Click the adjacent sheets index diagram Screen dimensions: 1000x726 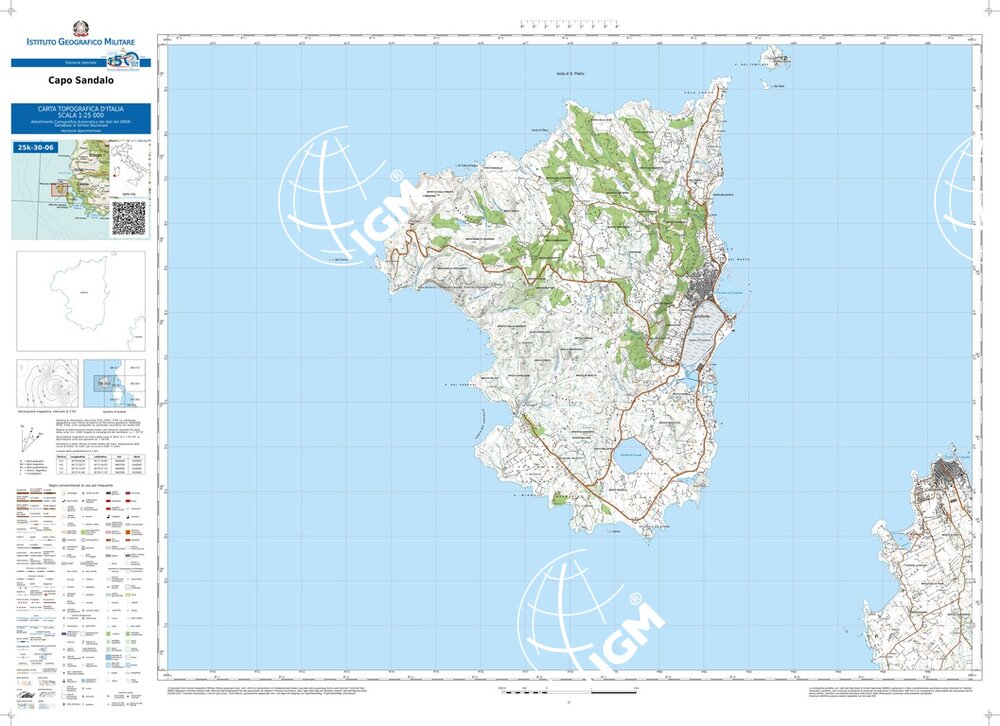pyautogui.click(x=113, y=384)
